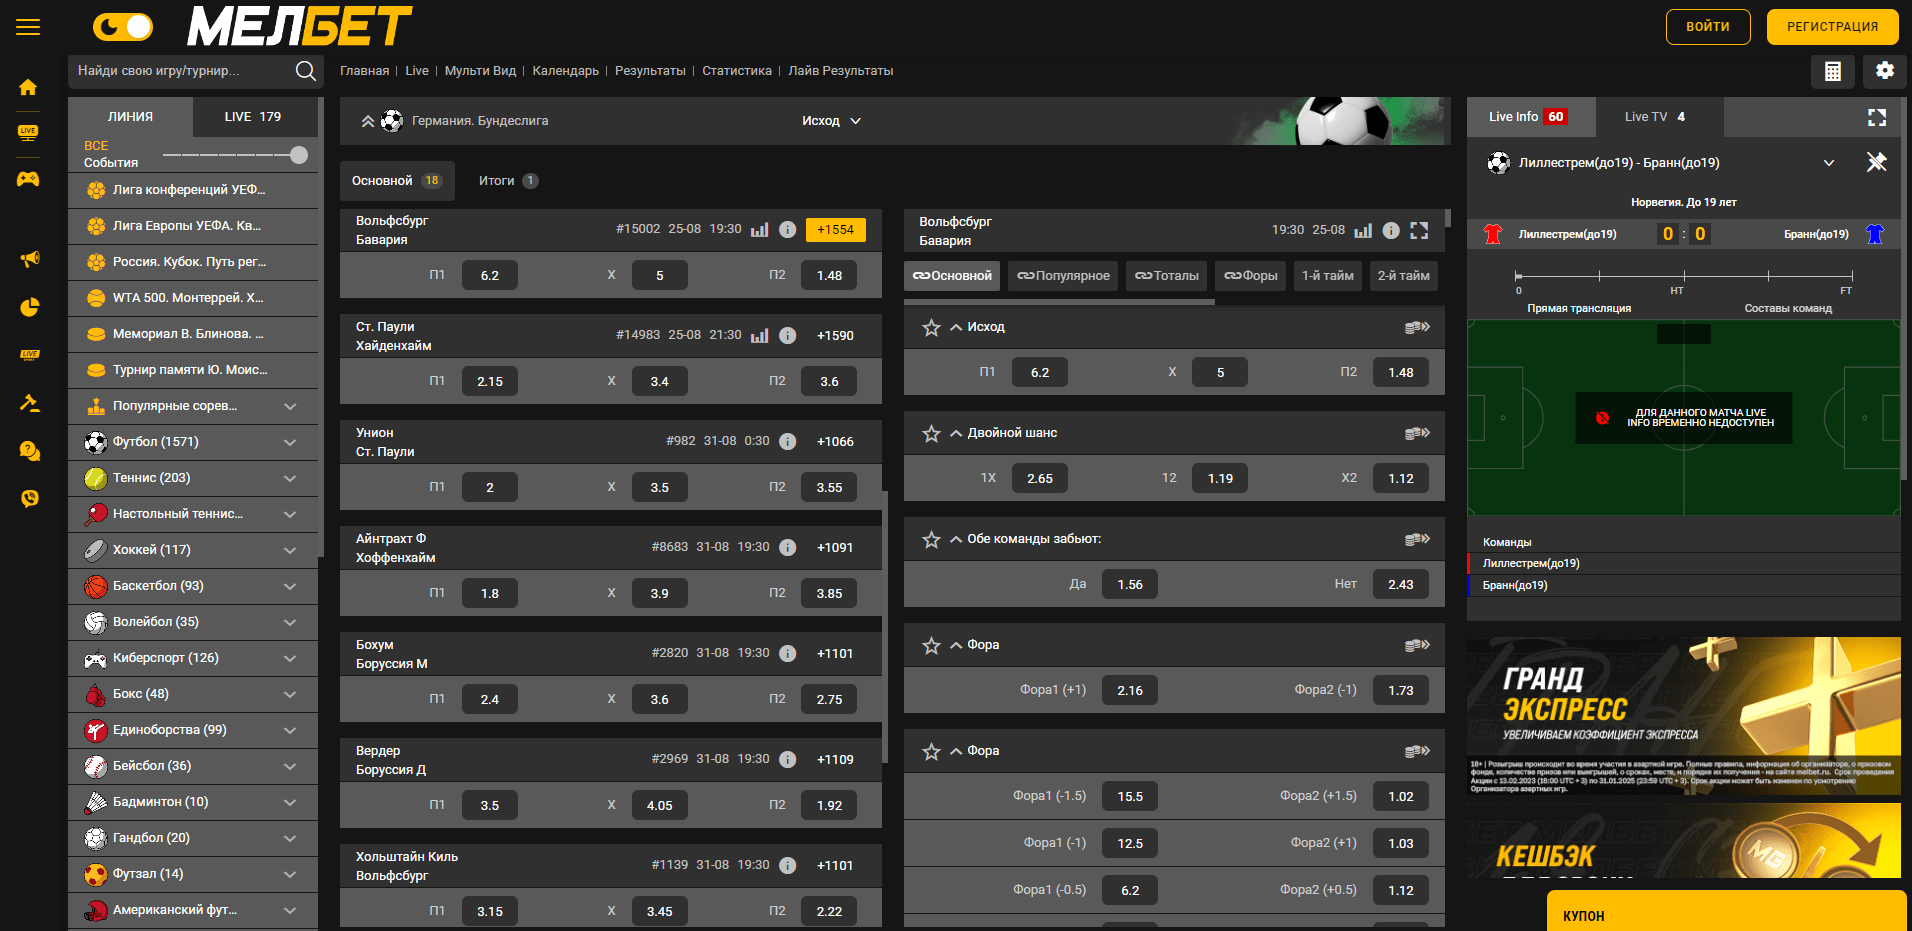The height and width of the screenshot is (931, 1912).
Task: Open the settings gear icon
Action: coord(1884,71)
